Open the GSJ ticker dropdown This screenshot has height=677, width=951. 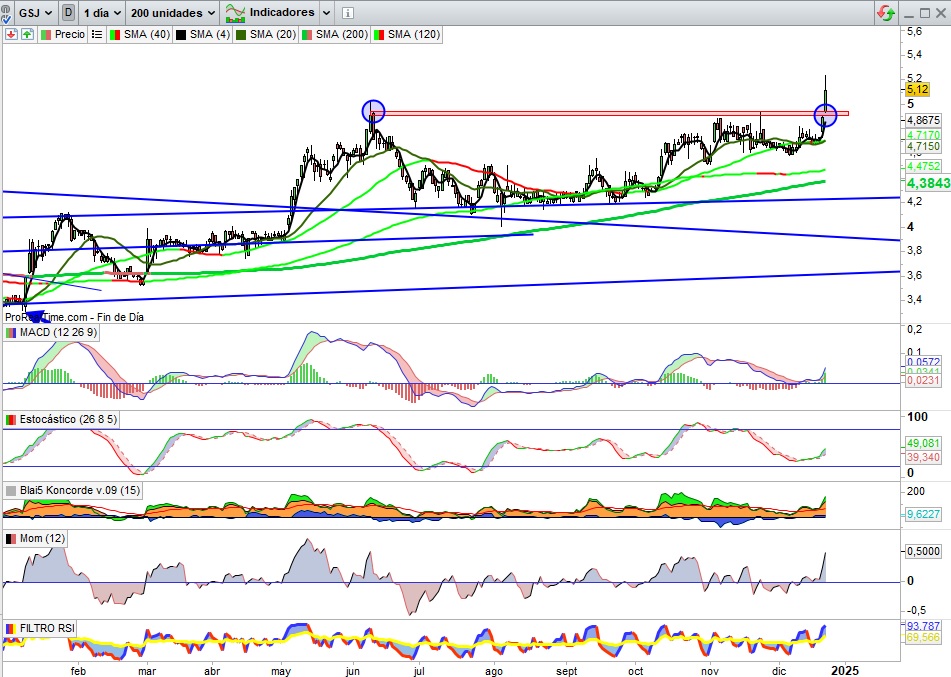click(35, 12)
